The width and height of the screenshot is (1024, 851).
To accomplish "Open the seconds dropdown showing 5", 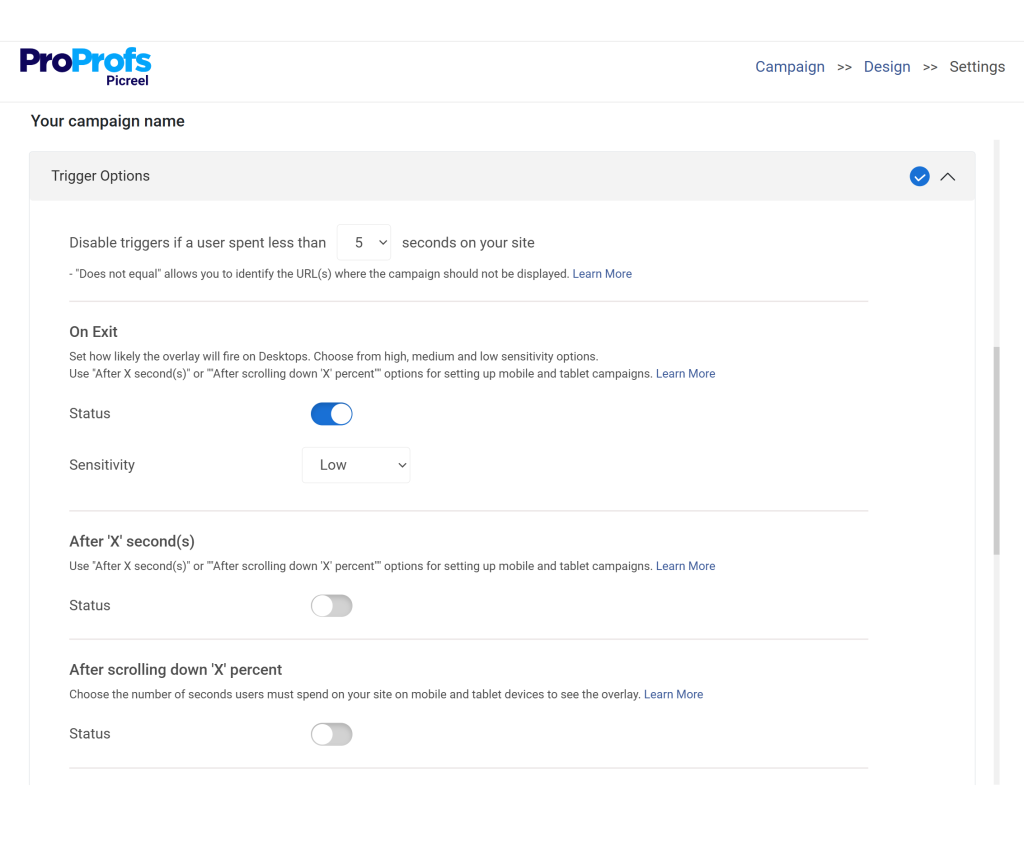I will (363, 242).
